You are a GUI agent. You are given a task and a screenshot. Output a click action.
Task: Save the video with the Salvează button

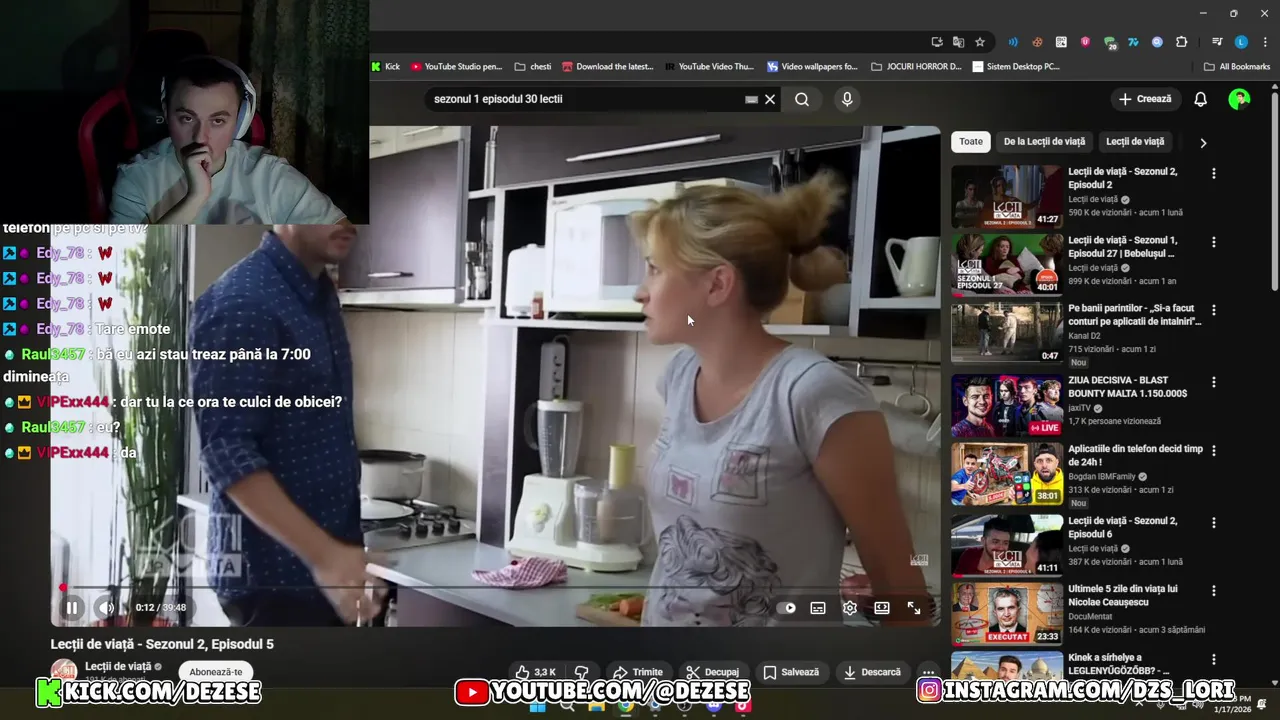tap(791, 672)
